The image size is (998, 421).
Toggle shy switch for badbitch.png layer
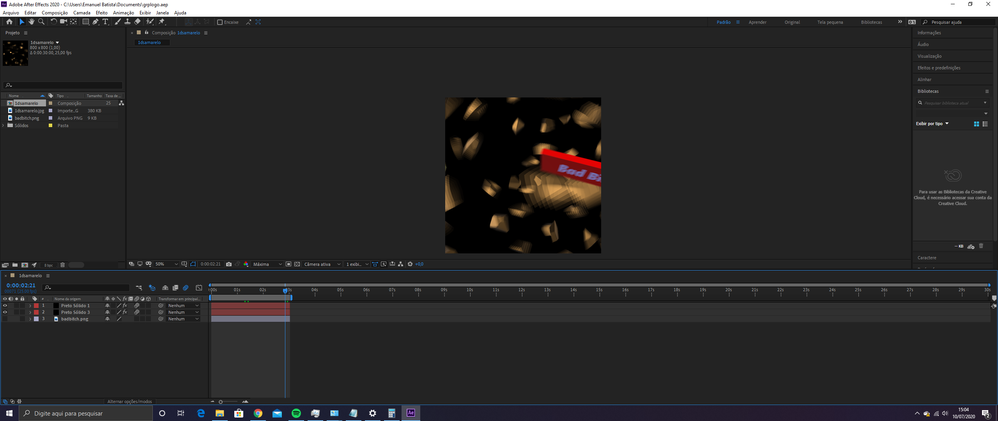pos(107,318)
